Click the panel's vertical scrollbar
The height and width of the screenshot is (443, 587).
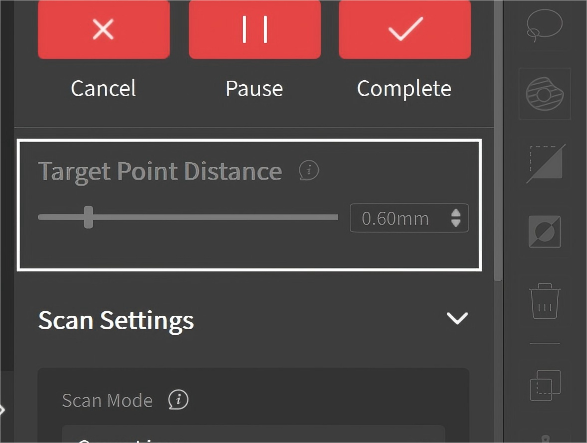coord(498,140)
